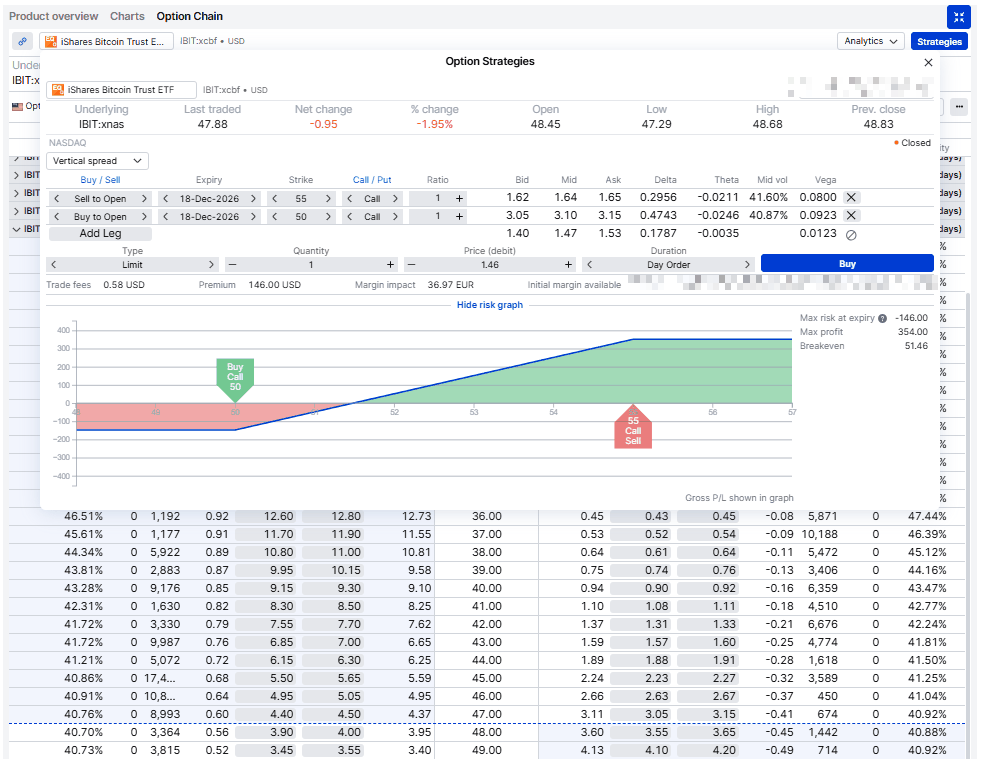This screenshot has width=981, height=759.
Task: Click the iShares Bitcoin Trust E... instrument box
Action: (x=106, y=41)
